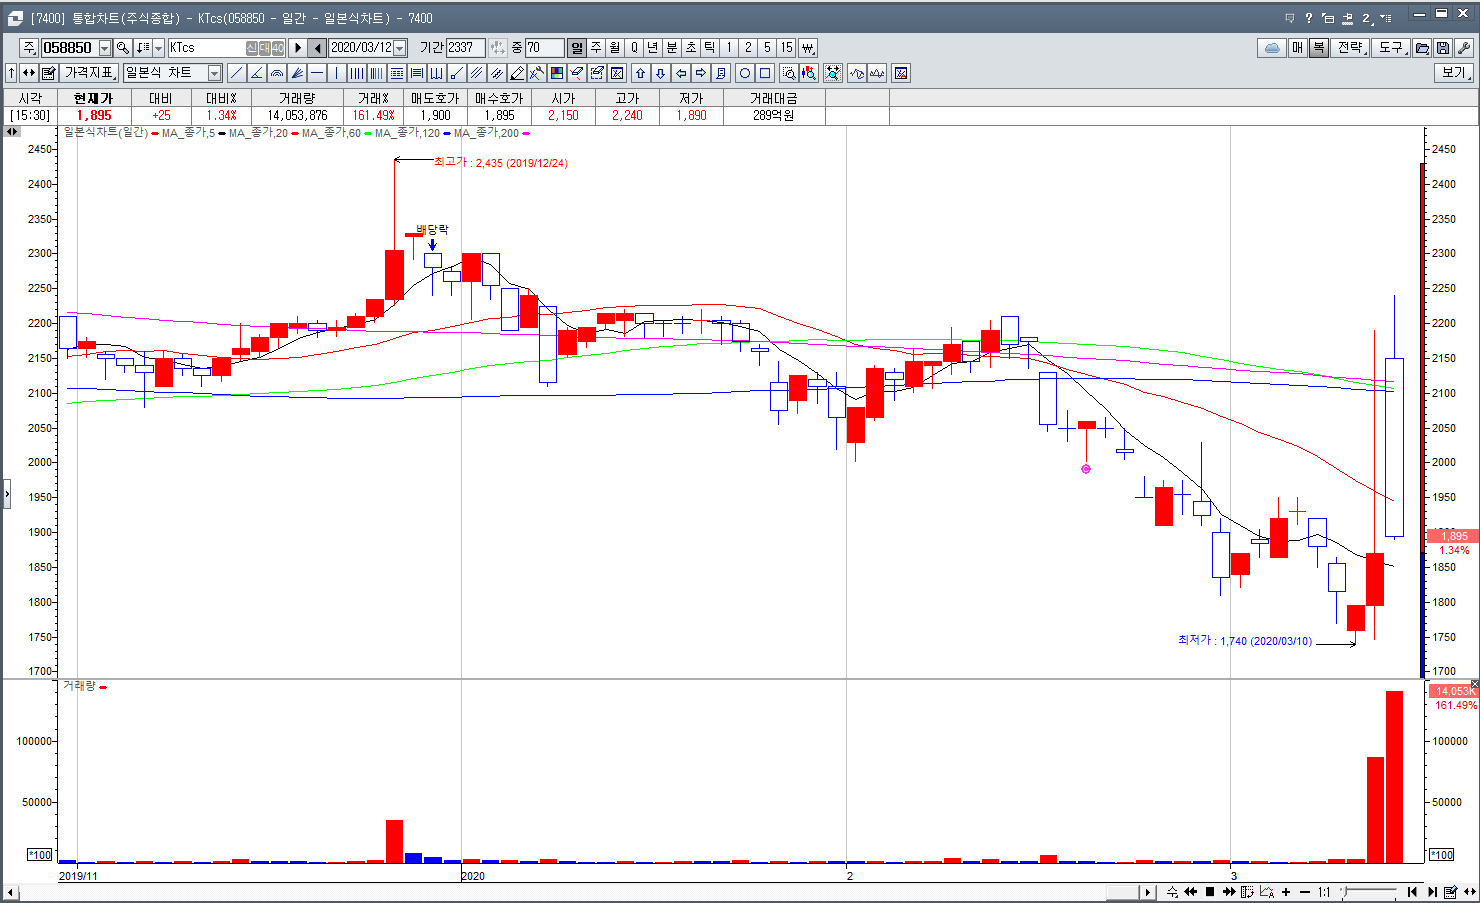Click the next stock play arrow
This screenshot has height=903, width=1480.
tap(298, 47)
